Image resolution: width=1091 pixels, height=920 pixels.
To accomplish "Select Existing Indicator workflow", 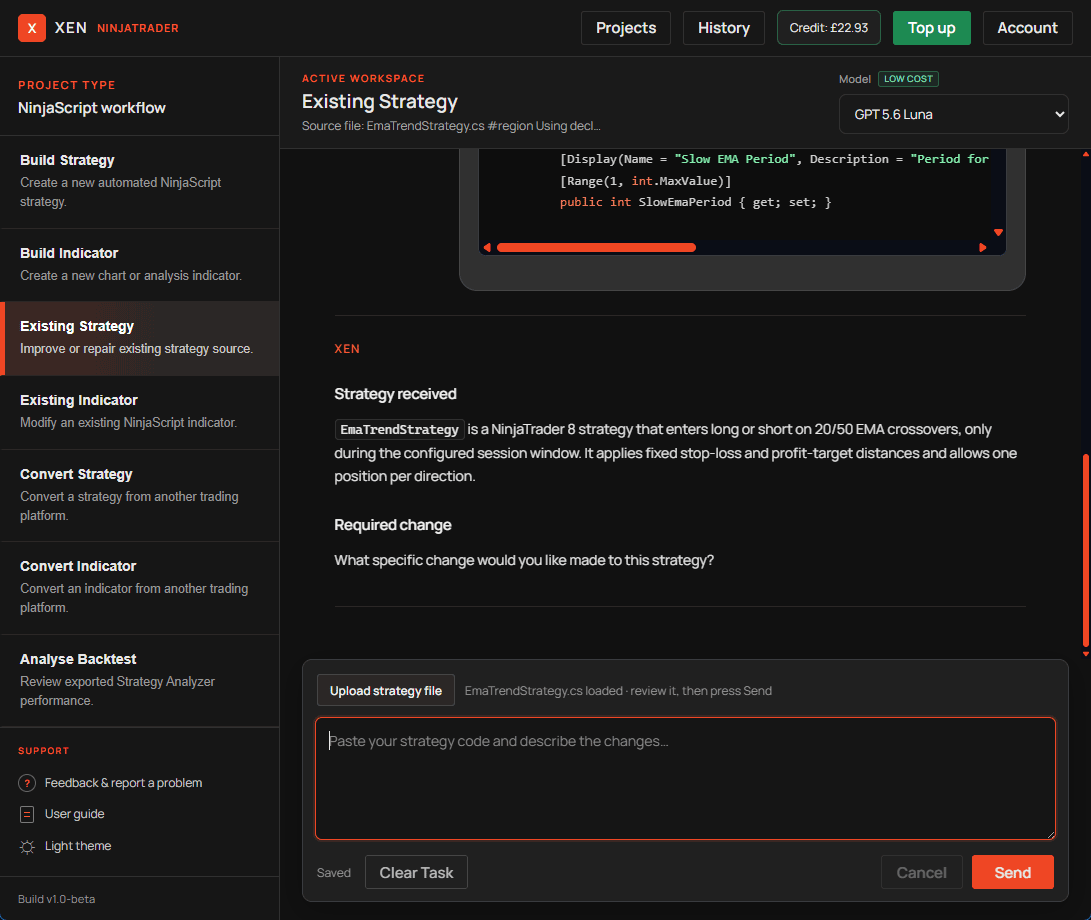I will pyautogui.click(x=140, y=412).
